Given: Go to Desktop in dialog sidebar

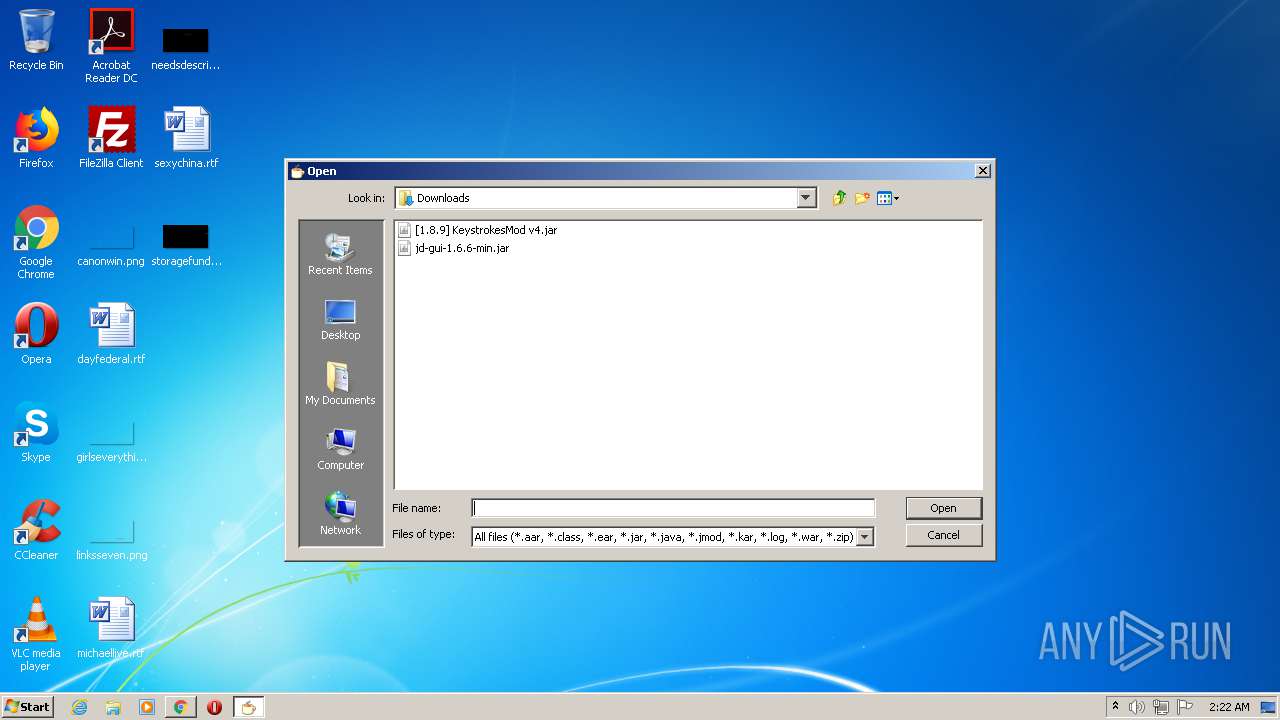Looking at the screenshot, I should (340, 320).
